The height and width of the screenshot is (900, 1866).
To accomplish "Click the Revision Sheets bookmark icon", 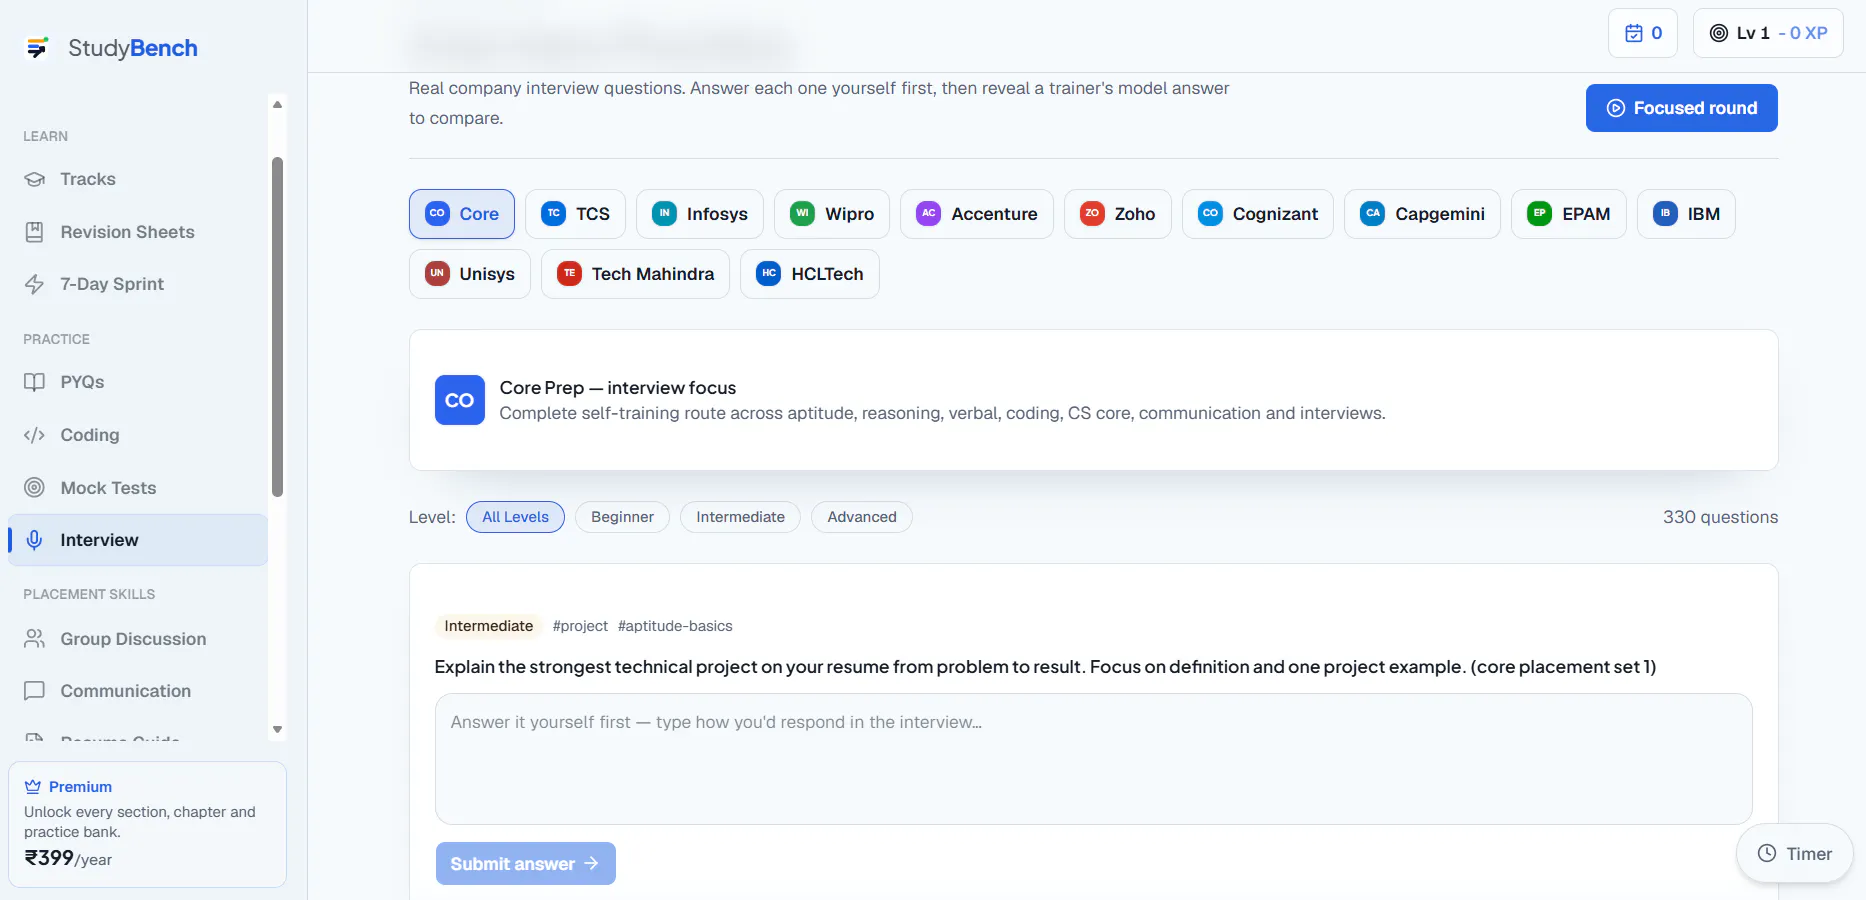I will pyautogui.click(x=35, y=232).
